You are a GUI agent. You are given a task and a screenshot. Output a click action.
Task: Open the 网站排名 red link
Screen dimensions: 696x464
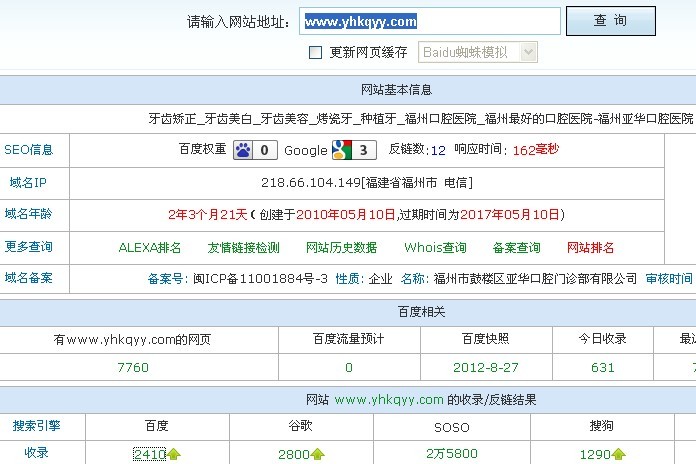tap(590, 248)
